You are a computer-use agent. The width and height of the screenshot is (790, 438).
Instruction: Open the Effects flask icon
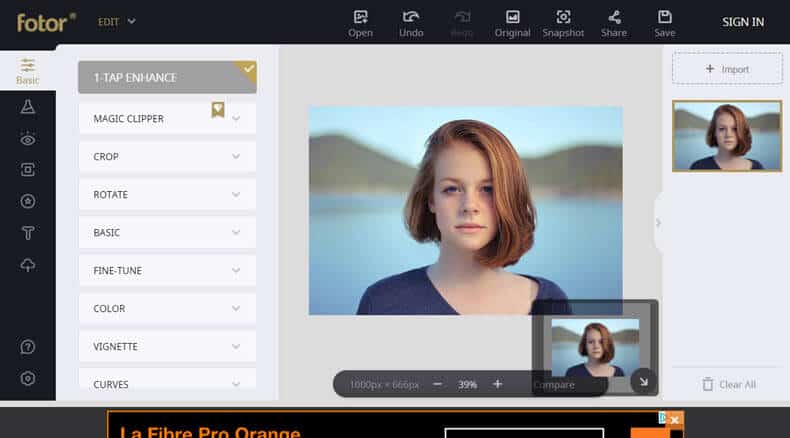28,106
